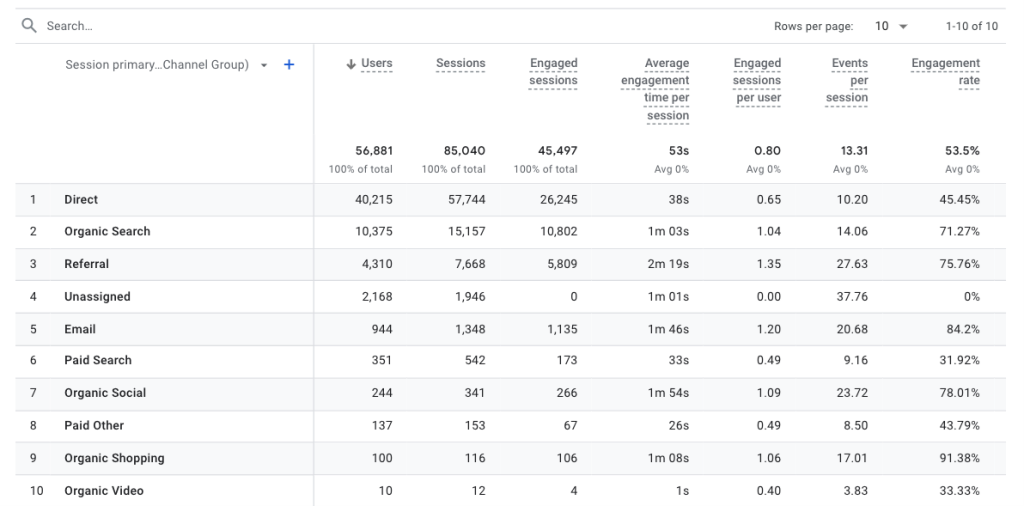Viewport: 1024px width, 506px height.
Task: Select the Organic Social row
Action: click(x=105, y=393)
